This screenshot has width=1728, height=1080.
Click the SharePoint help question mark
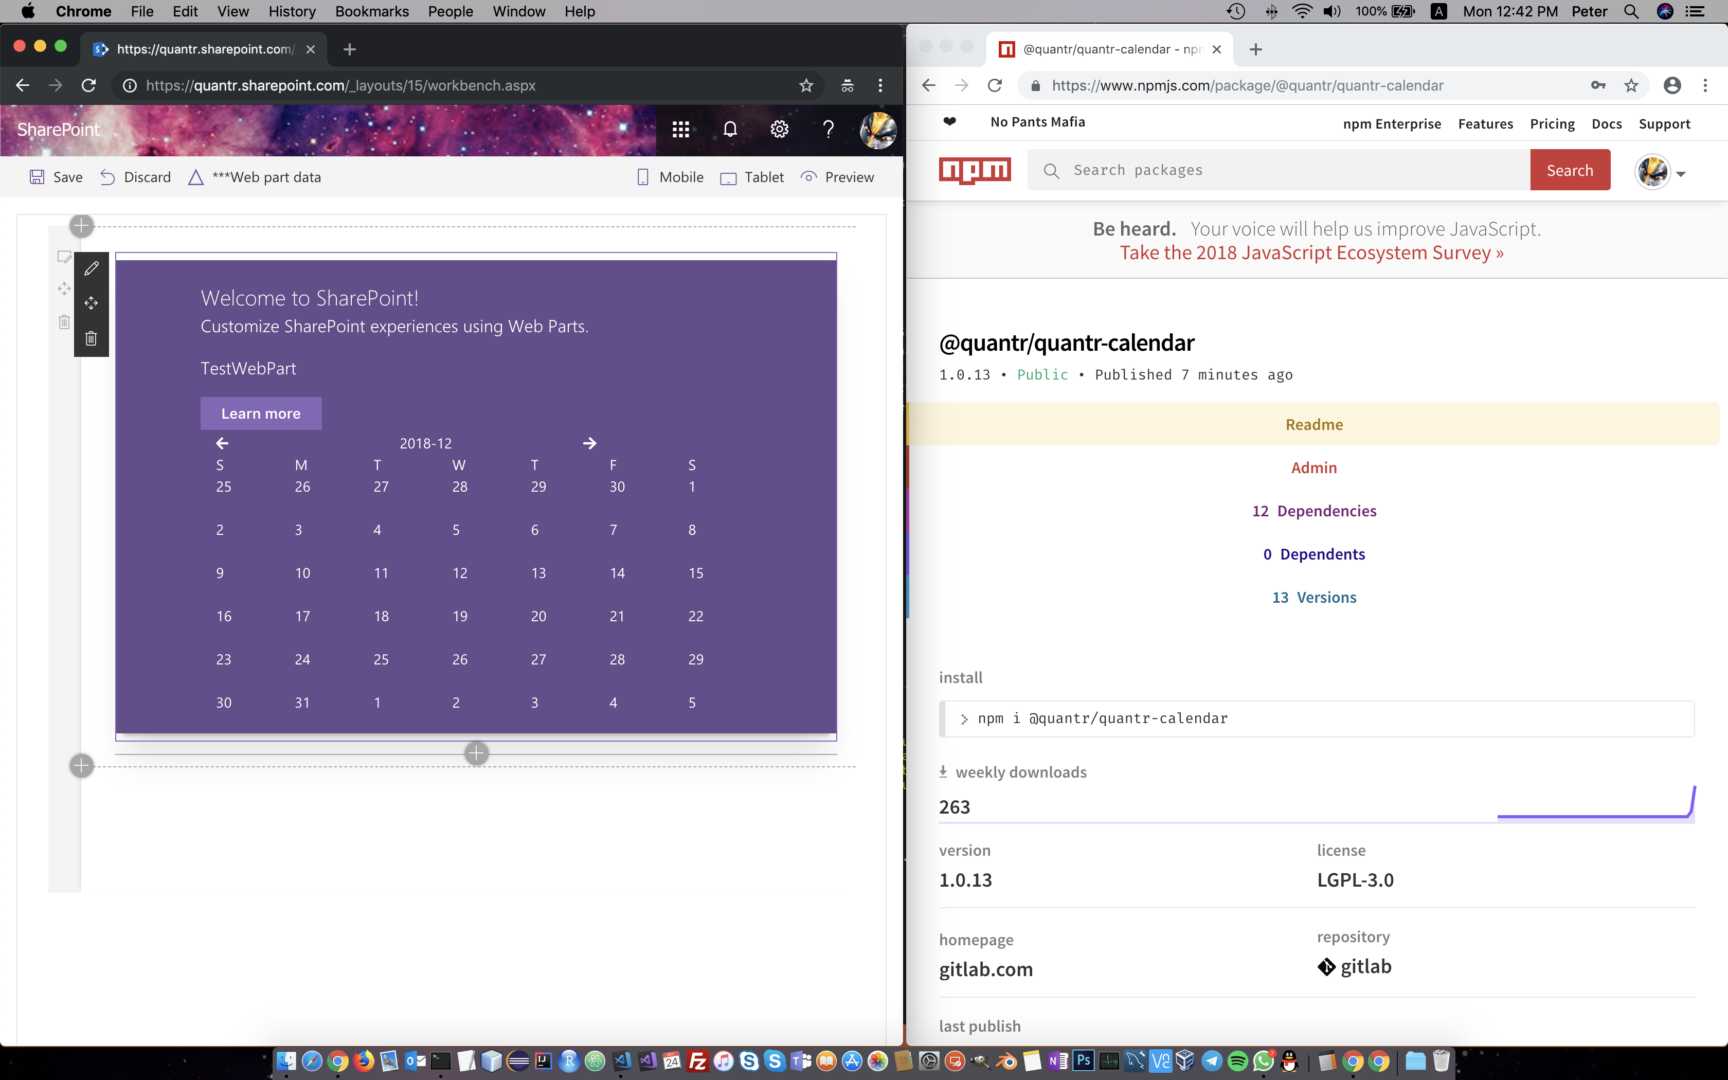(x=827, y=129)
